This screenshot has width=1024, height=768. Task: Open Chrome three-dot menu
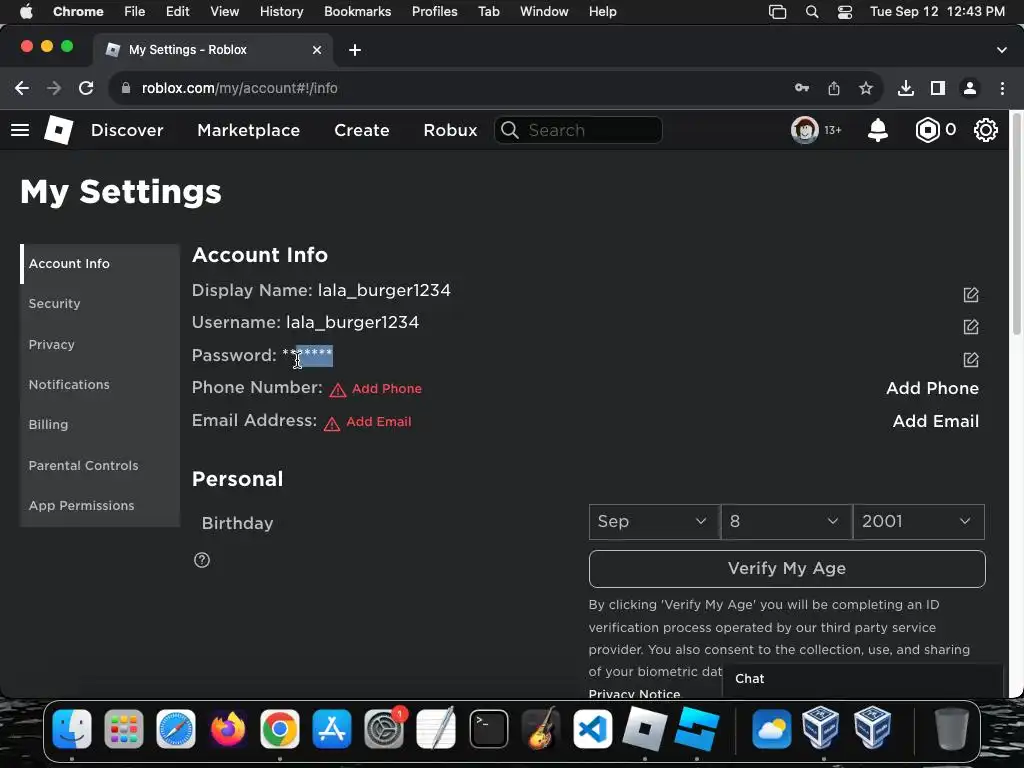click(1002, 88)
